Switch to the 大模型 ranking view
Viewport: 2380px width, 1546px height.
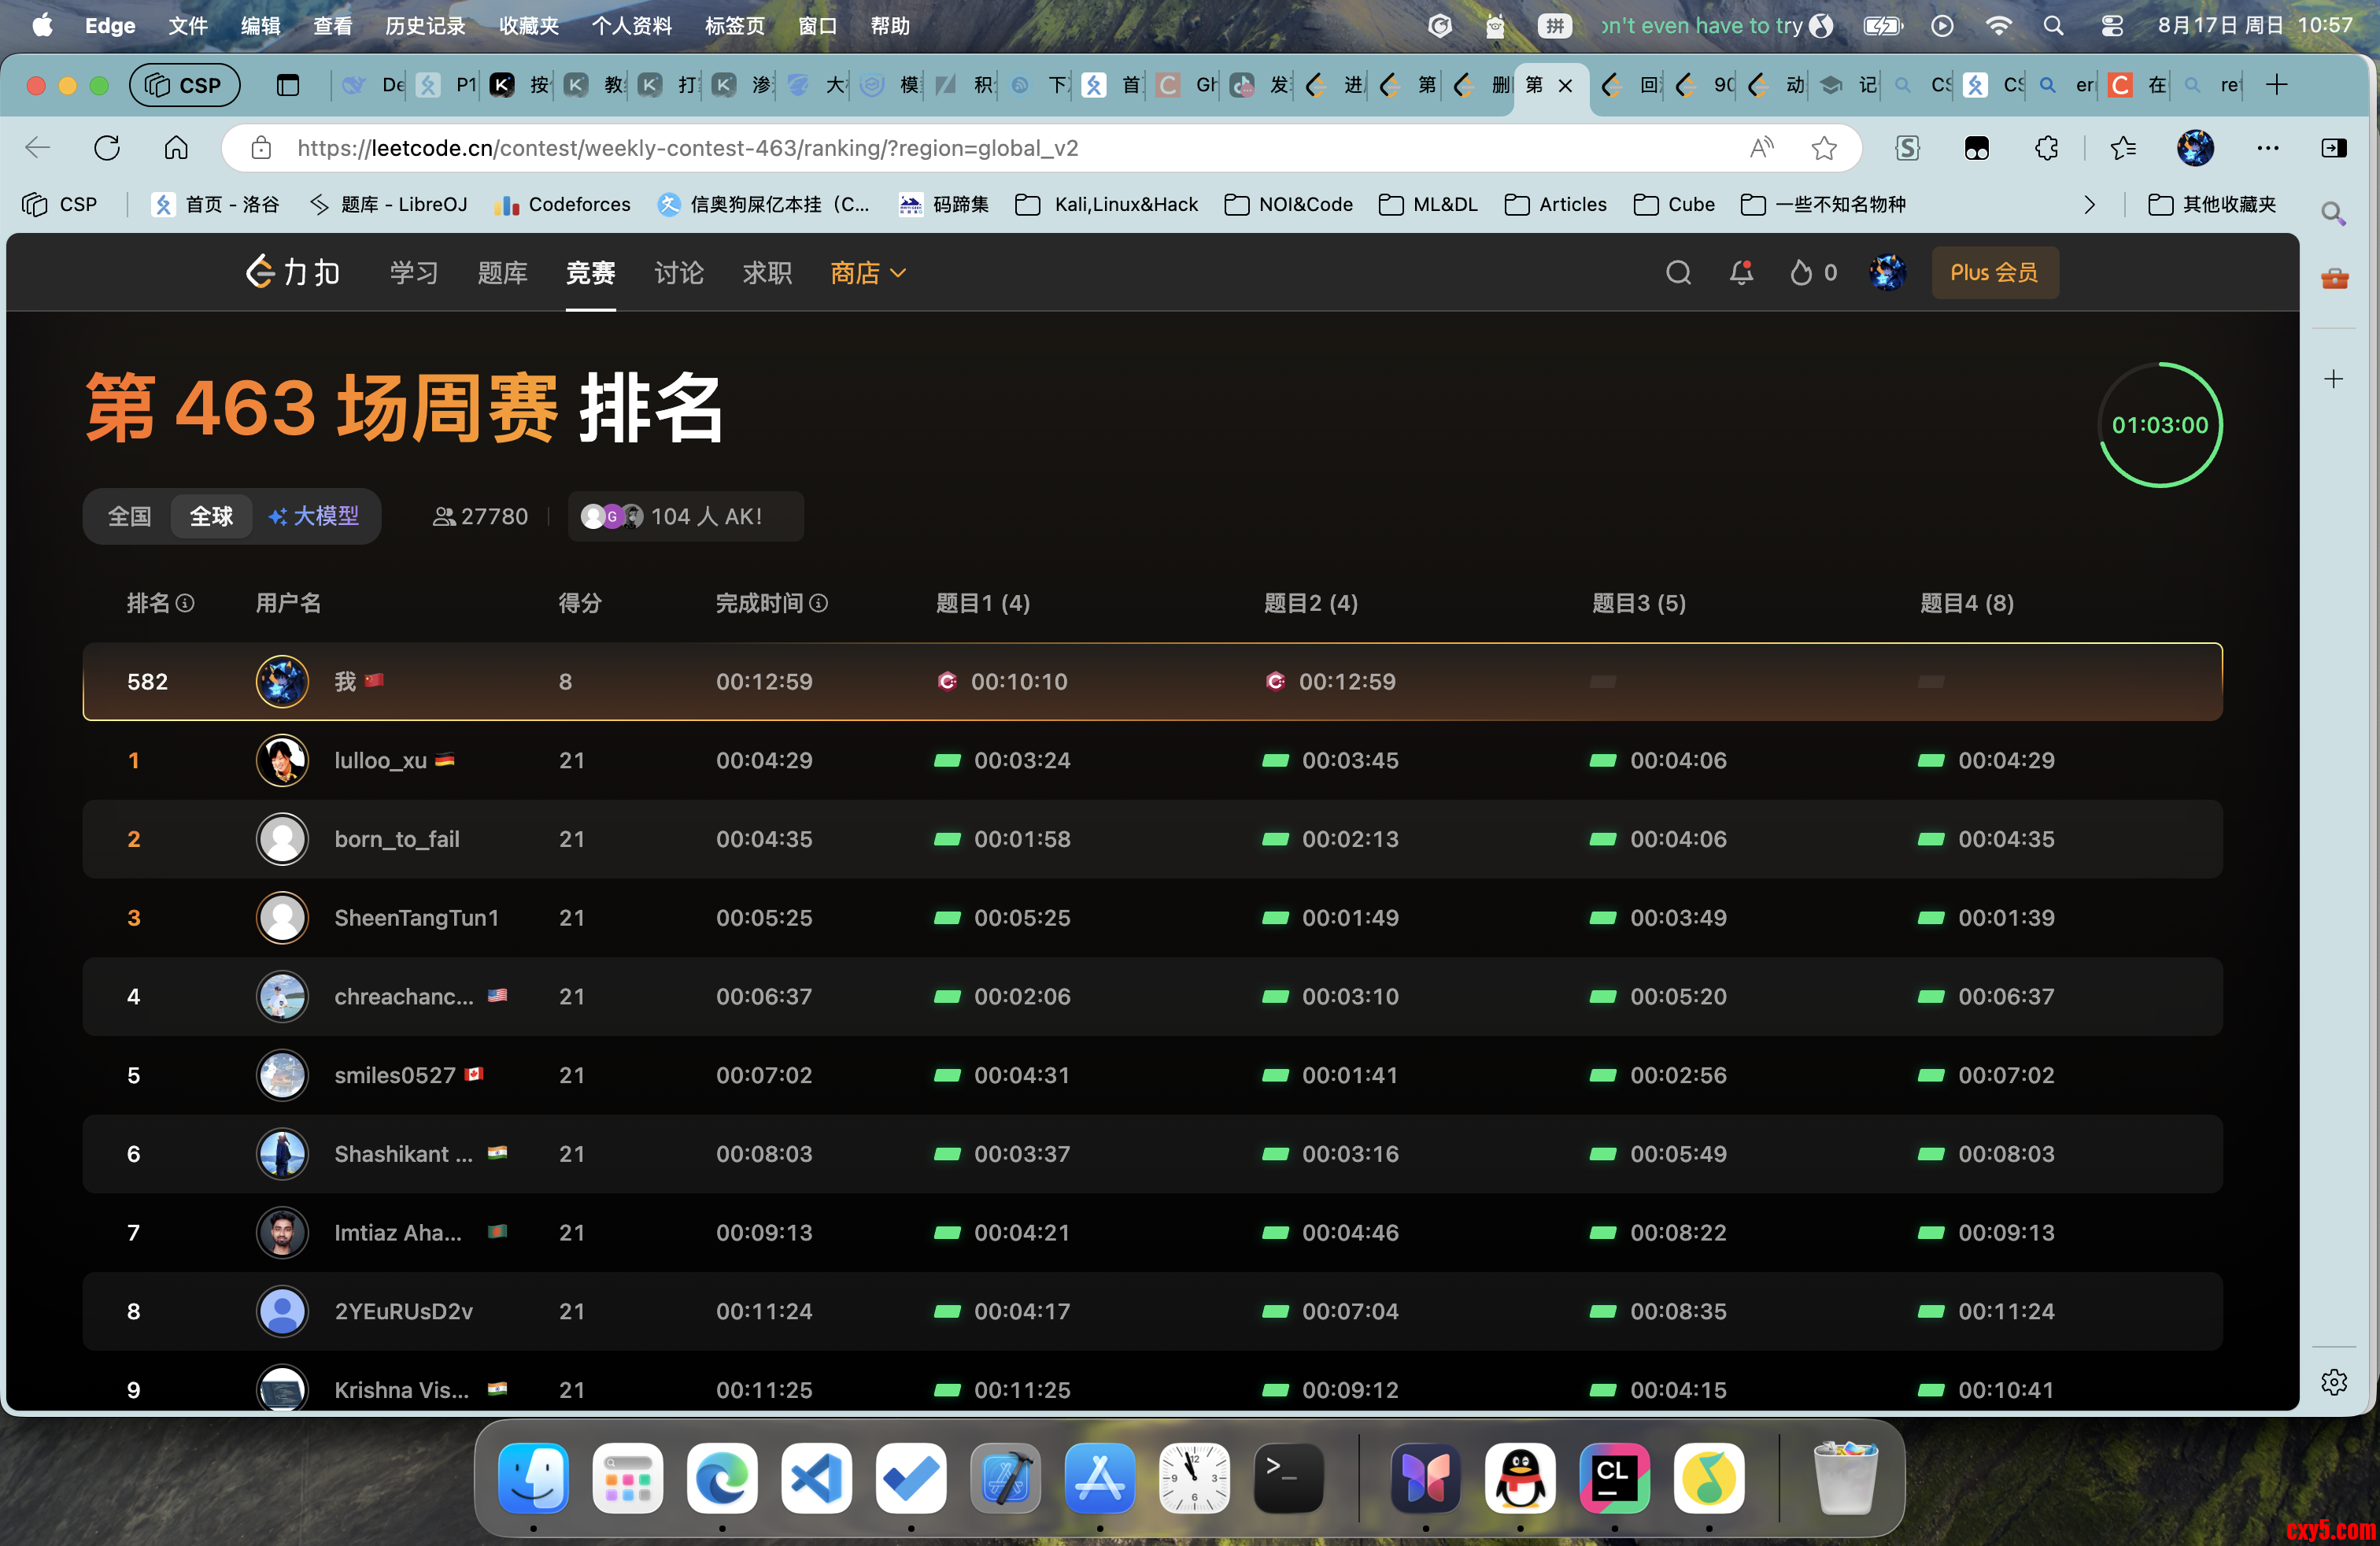tap(314, 516)
